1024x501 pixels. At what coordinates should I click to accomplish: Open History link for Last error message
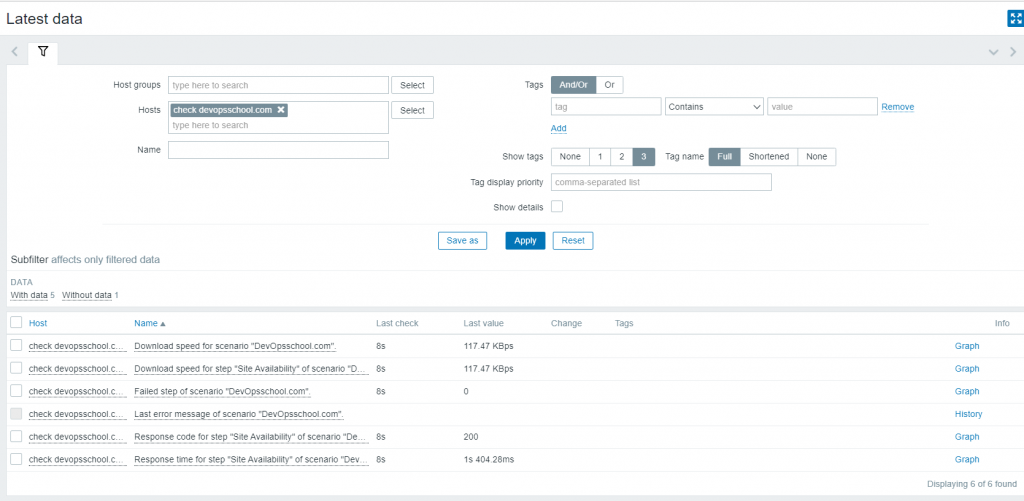(x=968, y=414)
